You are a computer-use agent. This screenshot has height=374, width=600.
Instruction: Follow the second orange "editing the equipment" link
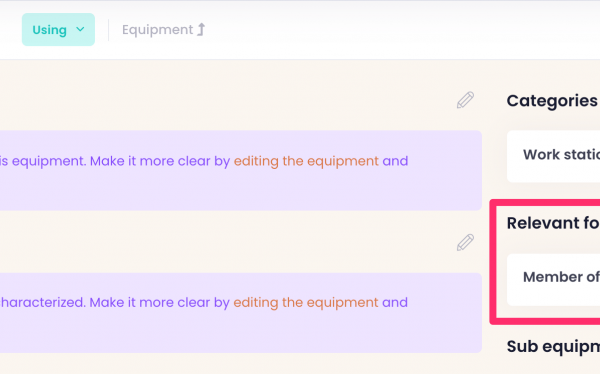tap(306, 302)
